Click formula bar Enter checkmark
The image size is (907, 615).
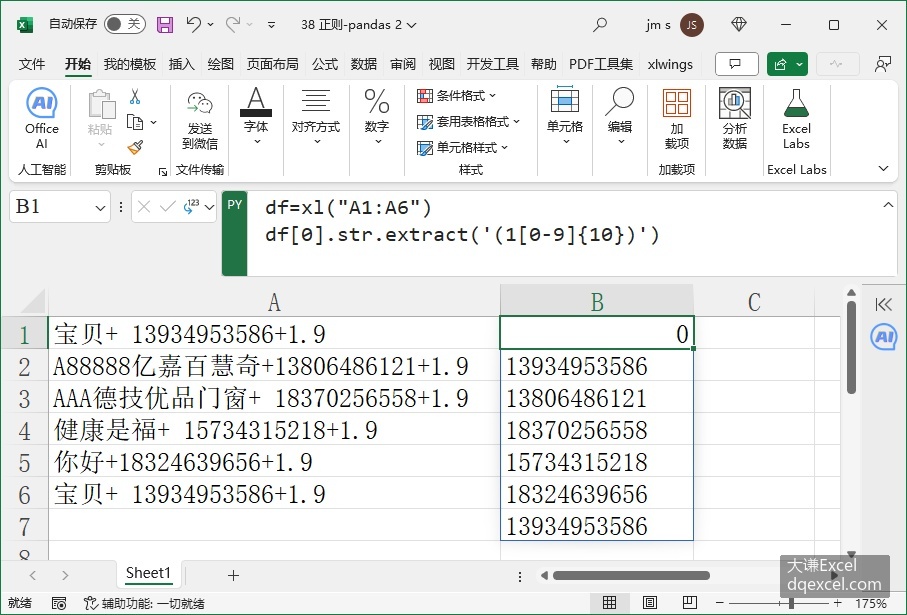pos(167,207)
